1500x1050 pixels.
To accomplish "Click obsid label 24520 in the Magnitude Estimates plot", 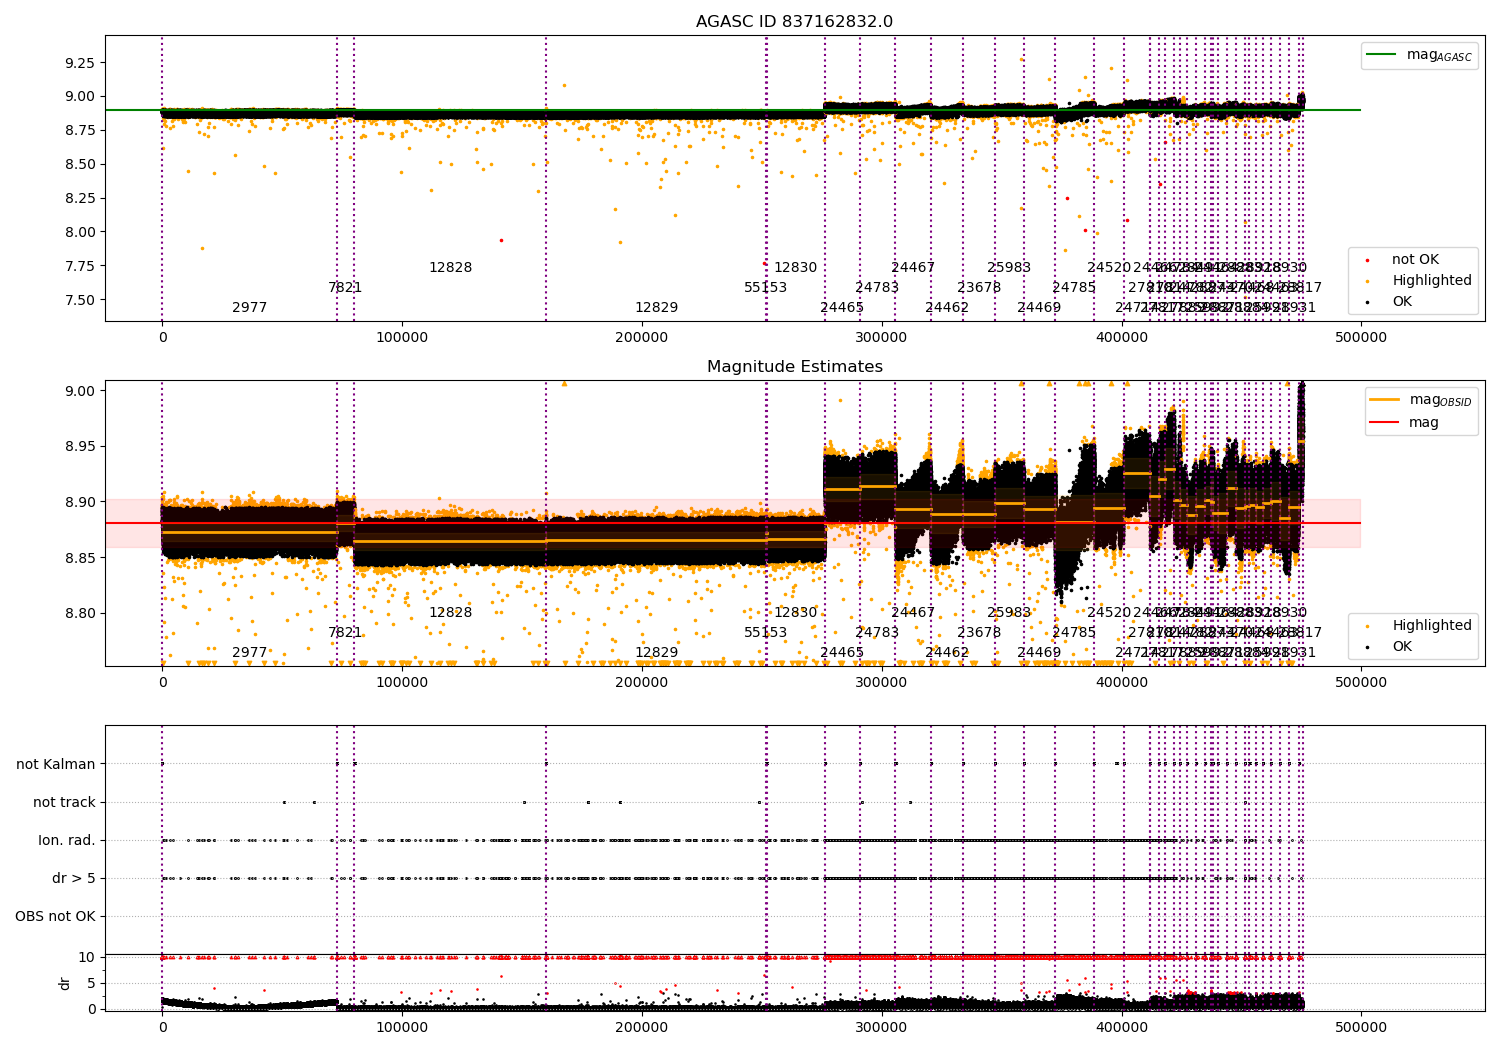I will pos(1109,613).
